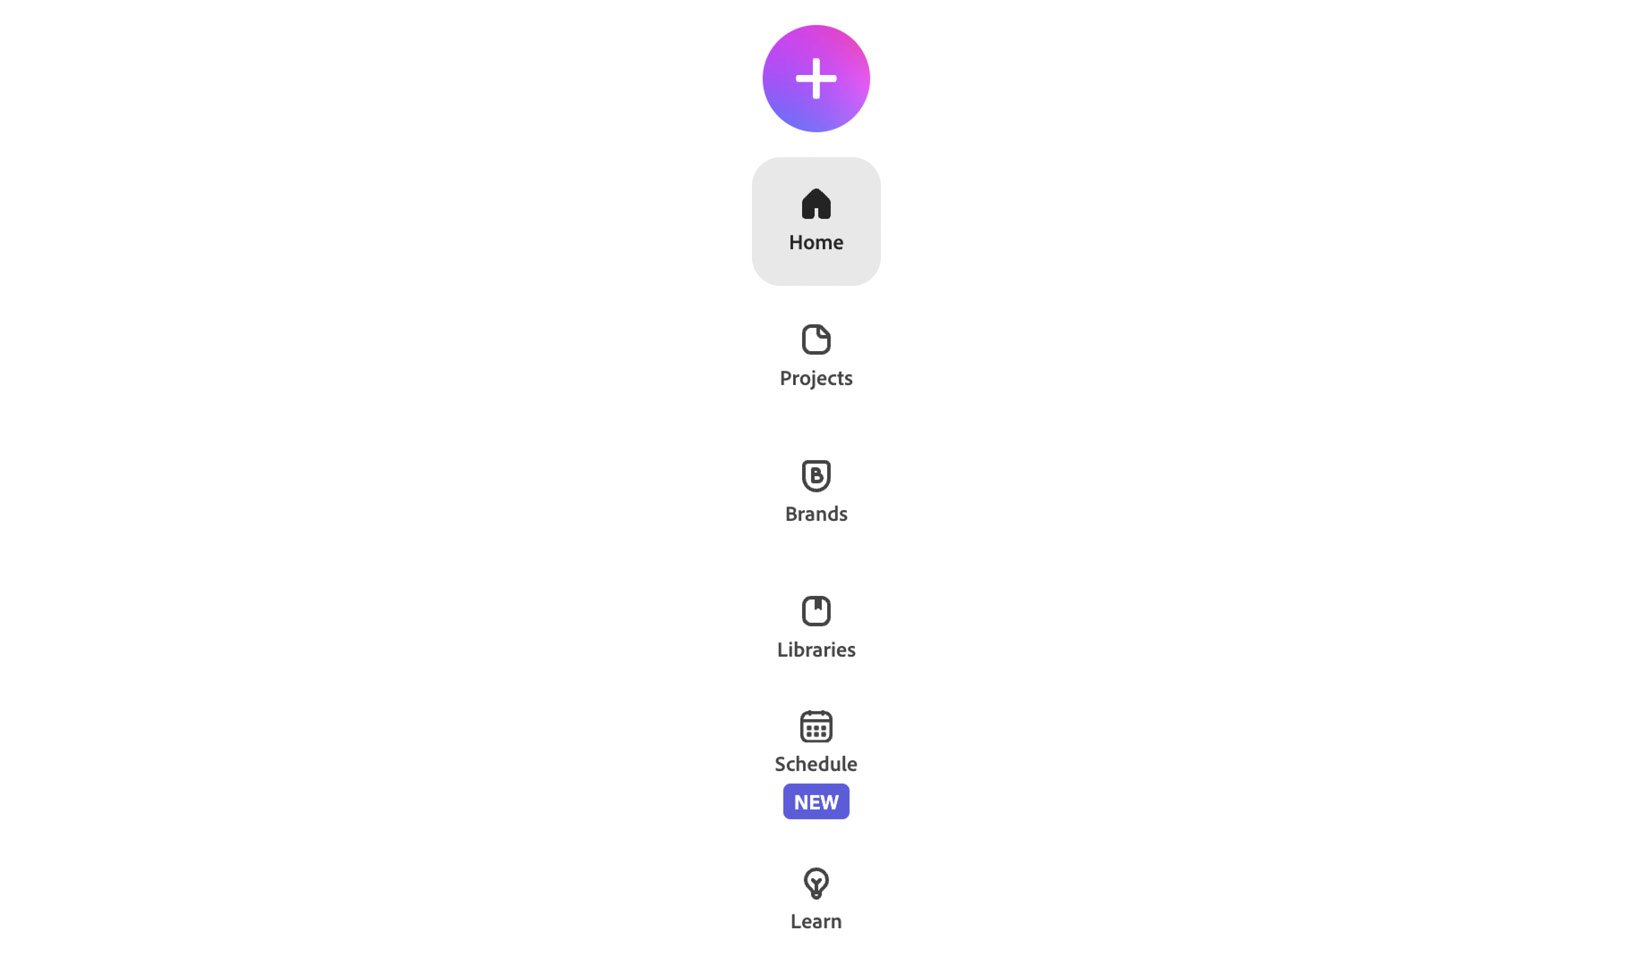Switch to the Libraries sidebar section
The width and height of the screenshot is (1650, 980).
(x=816, y=629)
